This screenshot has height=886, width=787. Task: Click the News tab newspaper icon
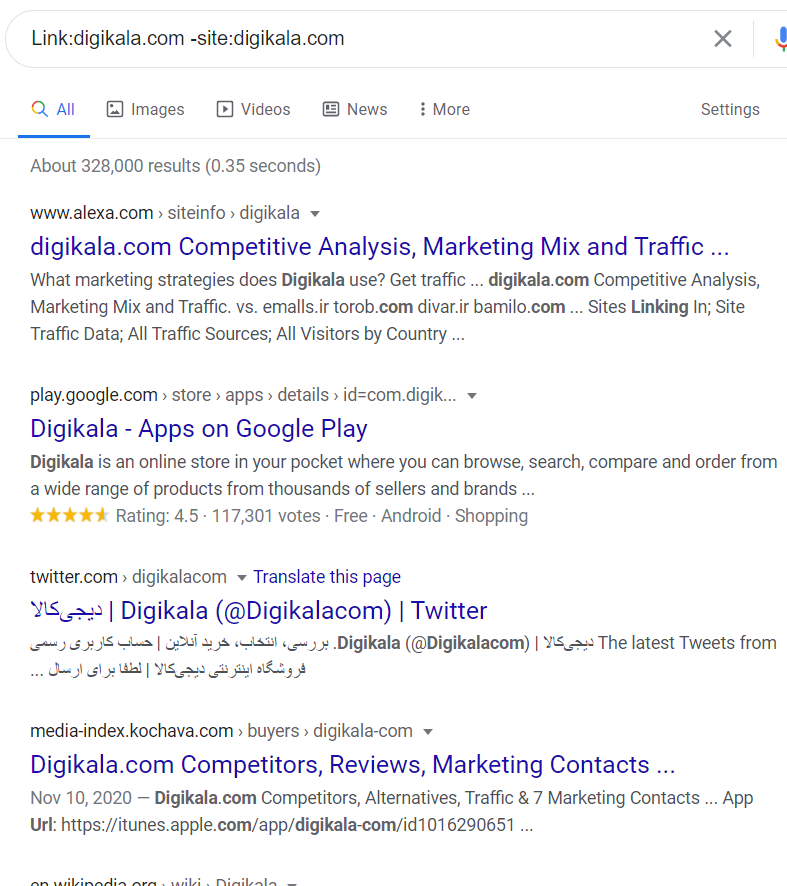331,109
